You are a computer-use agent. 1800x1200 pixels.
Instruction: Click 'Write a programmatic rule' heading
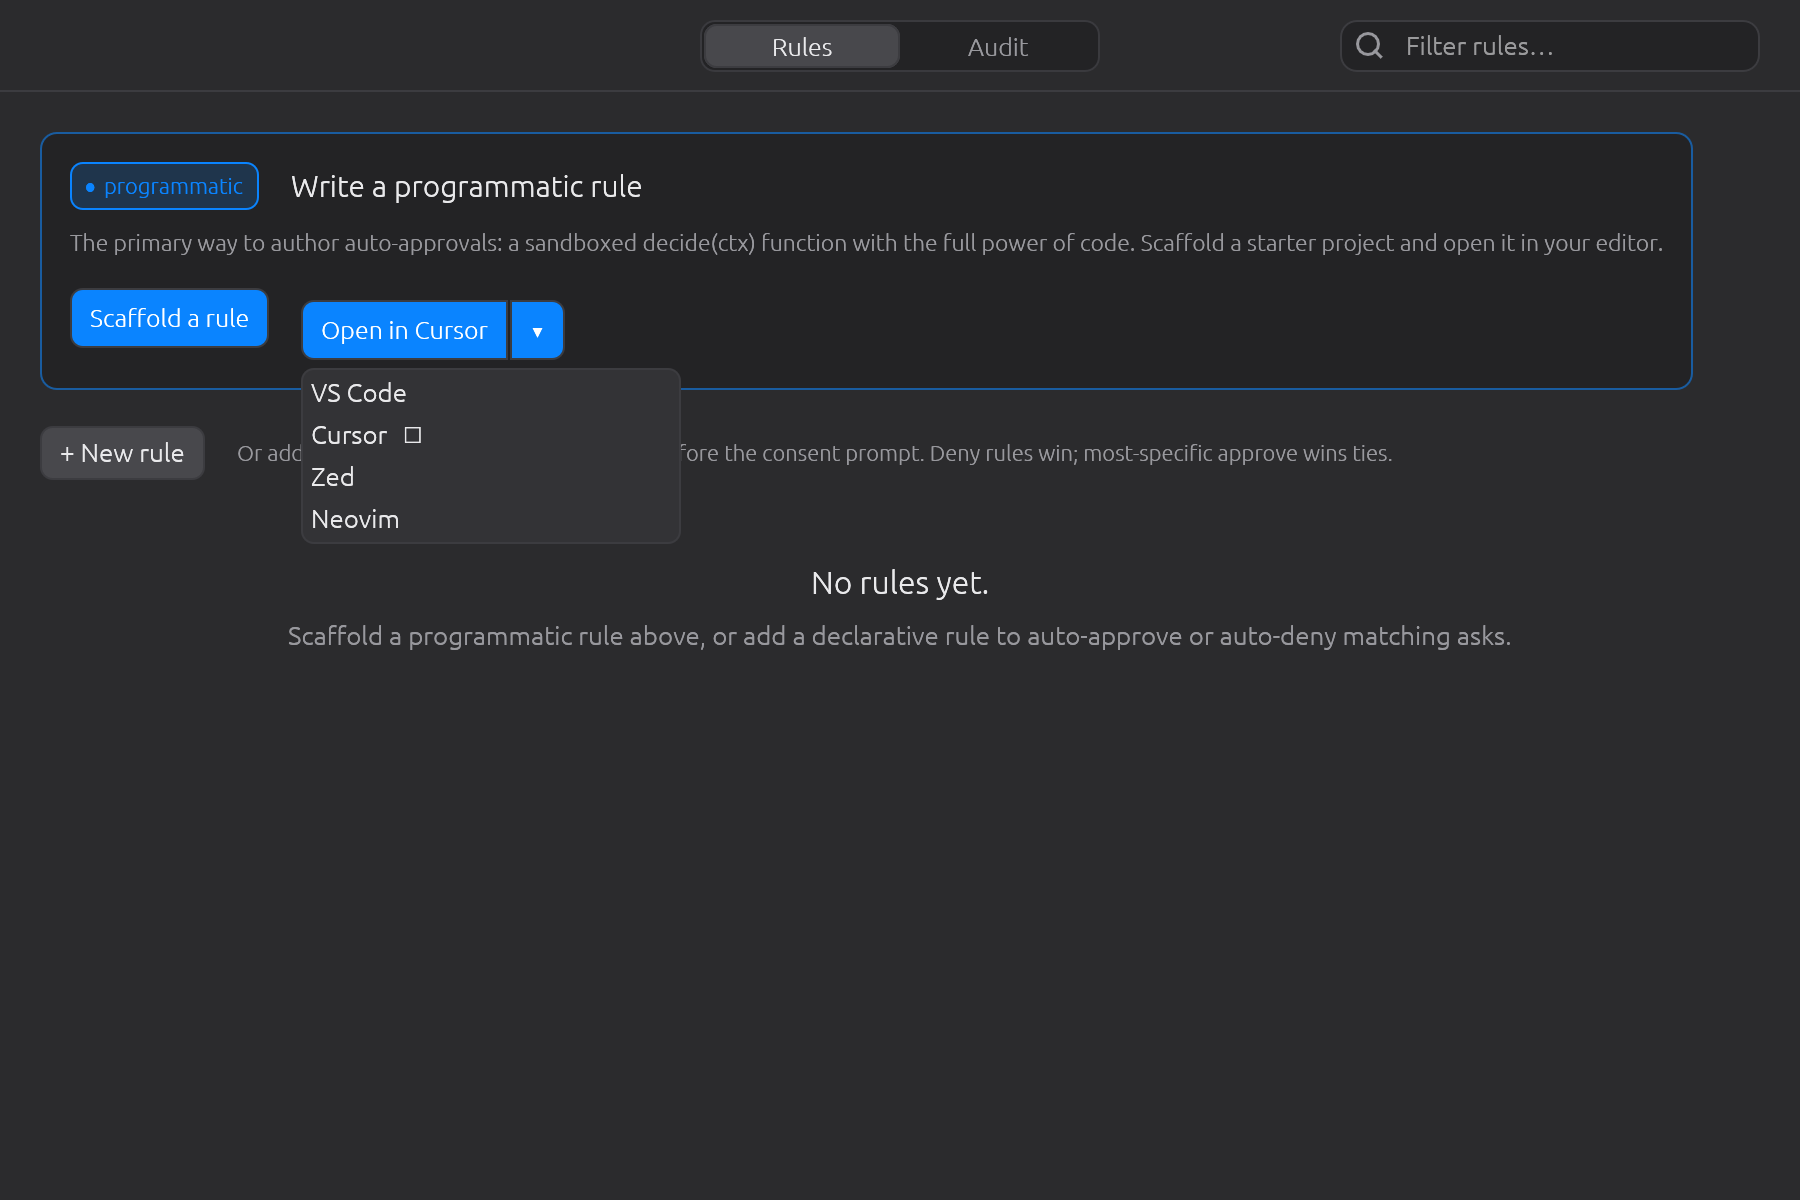tap(466, 187)
